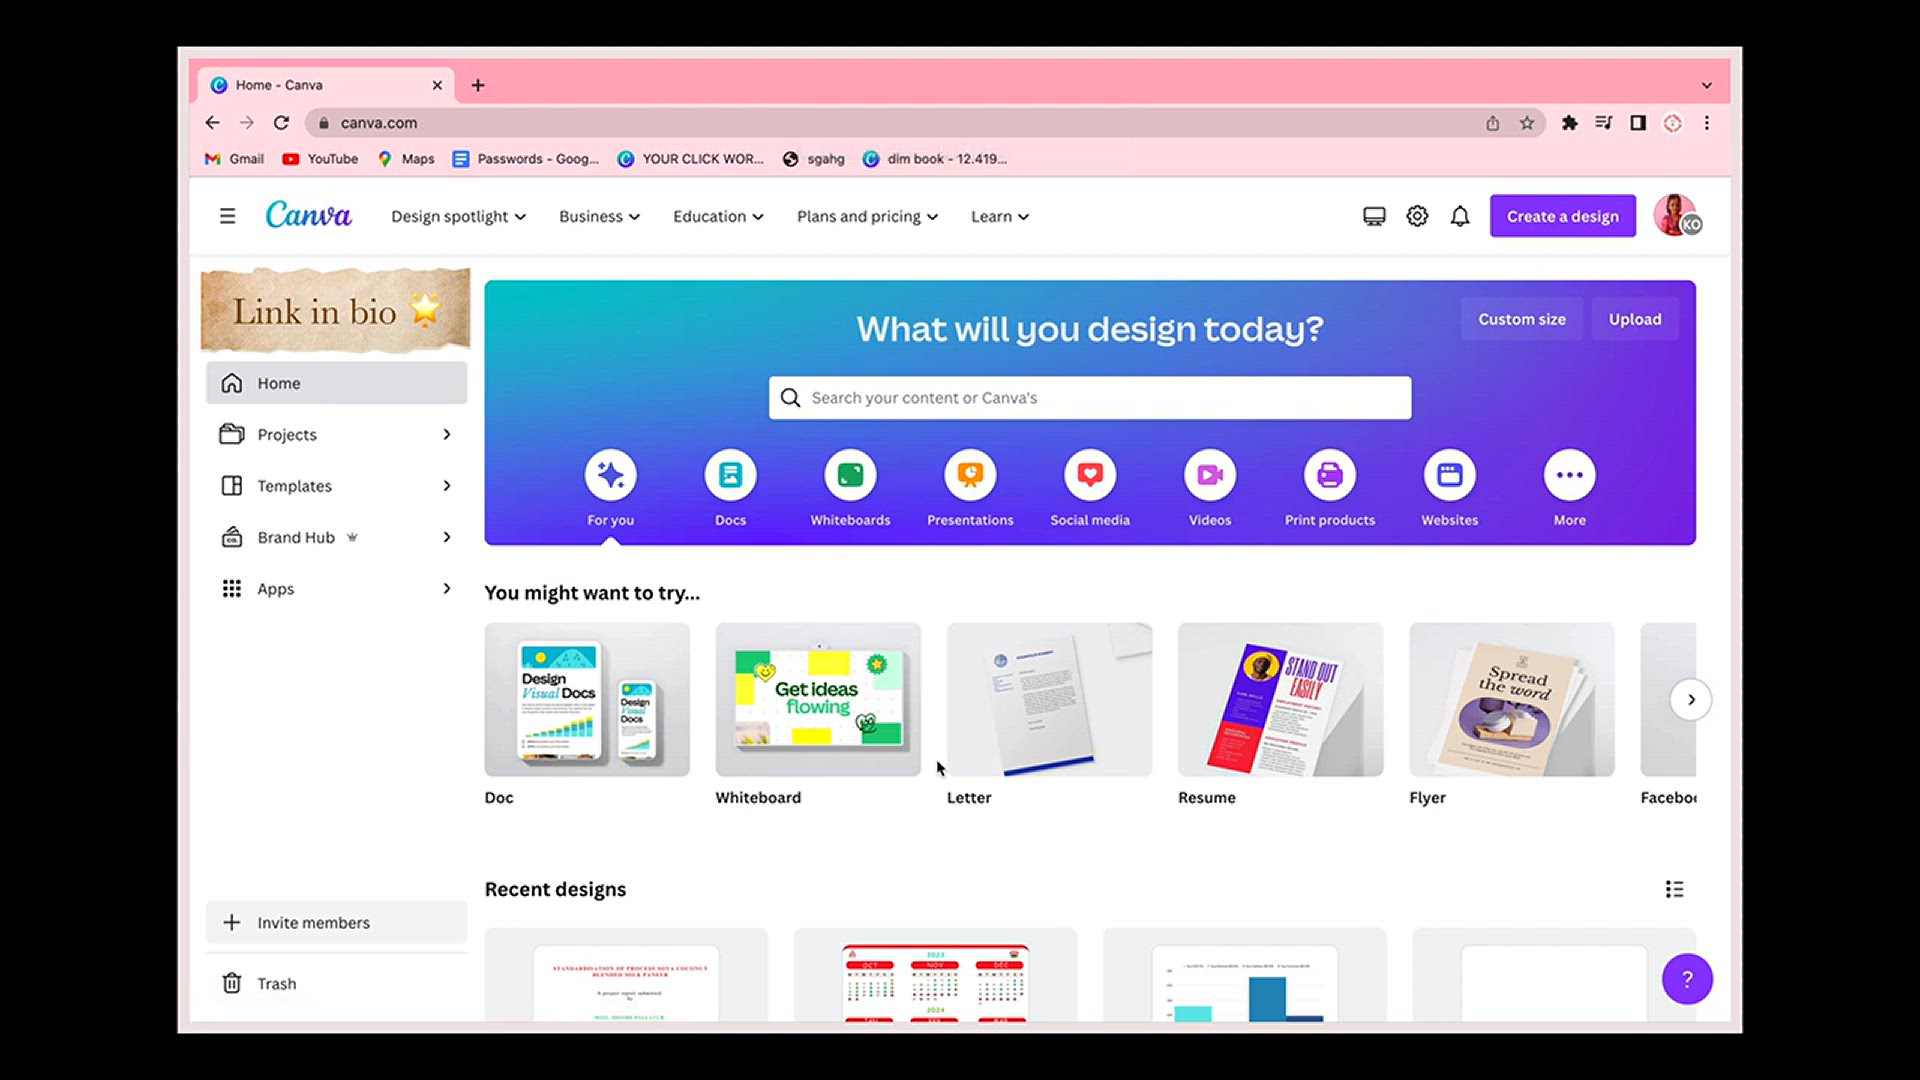Bookmark this page with the star icon

(1527, 123)
